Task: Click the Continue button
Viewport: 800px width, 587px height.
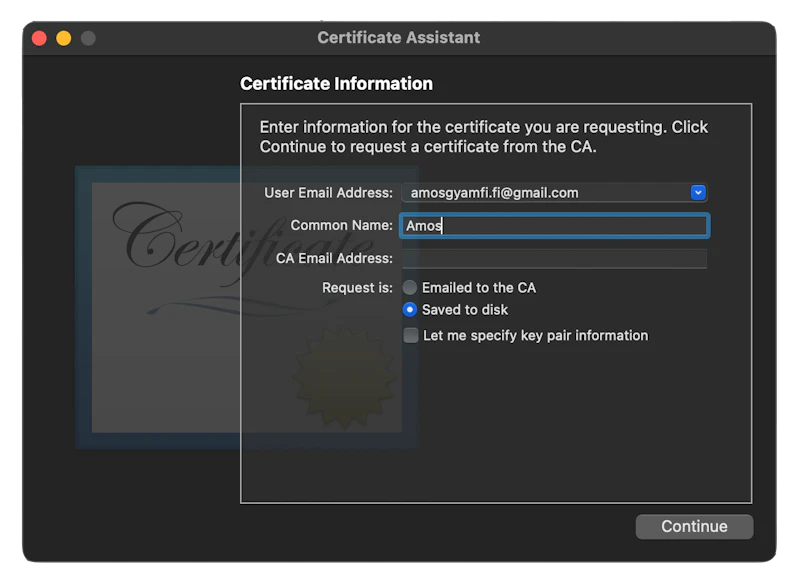Action: click(x=694, y=526)
